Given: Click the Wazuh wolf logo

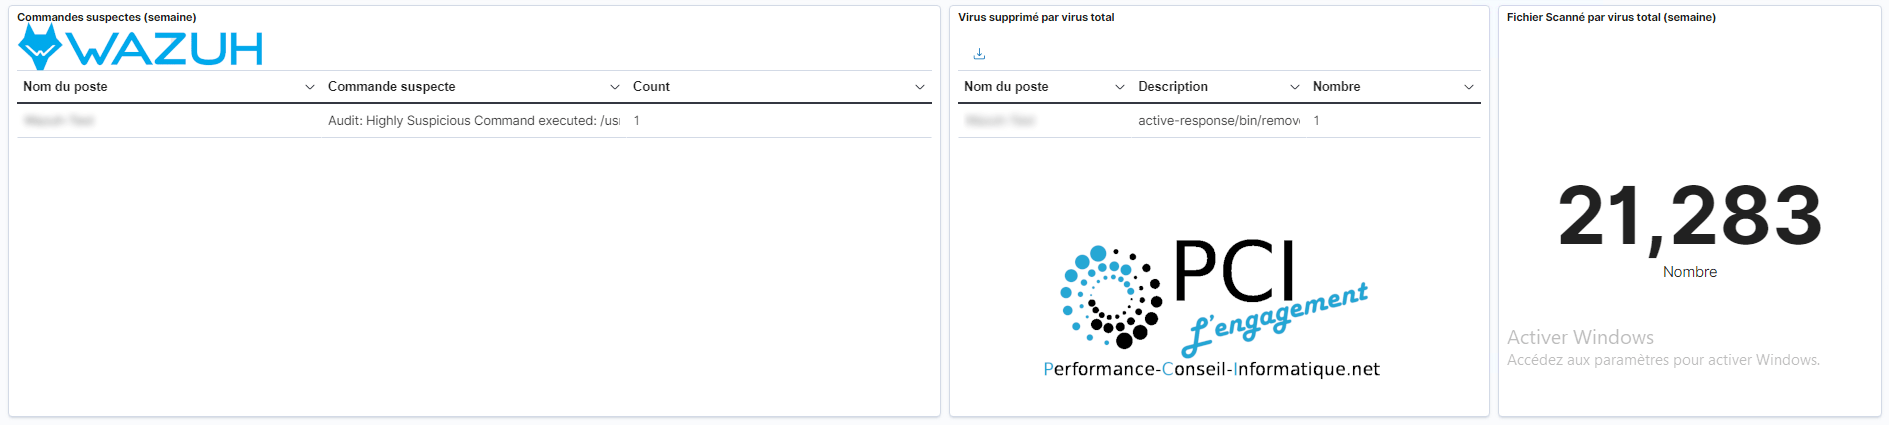Looking at the screenshot, I should (40, 47).
